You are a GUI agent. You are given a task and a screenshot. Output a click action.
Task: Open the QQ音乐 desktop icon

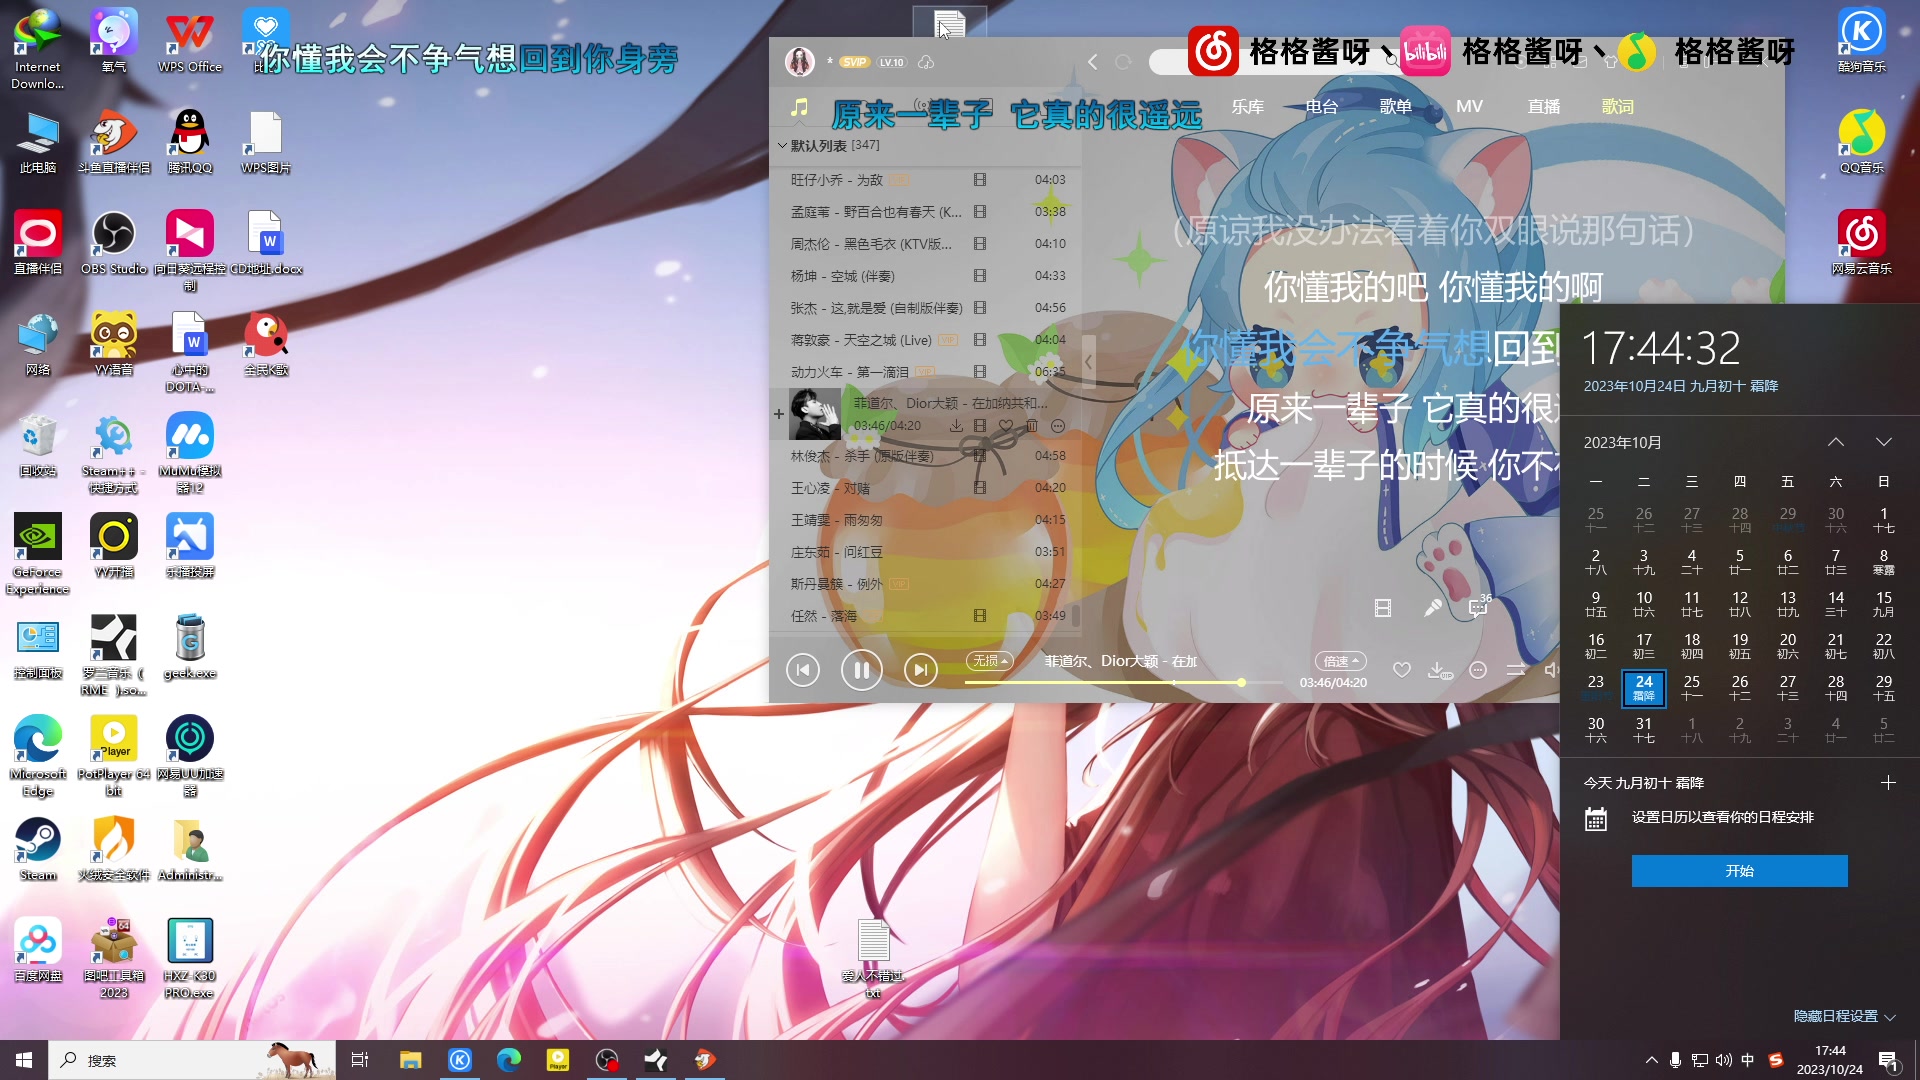[1861, 142]
